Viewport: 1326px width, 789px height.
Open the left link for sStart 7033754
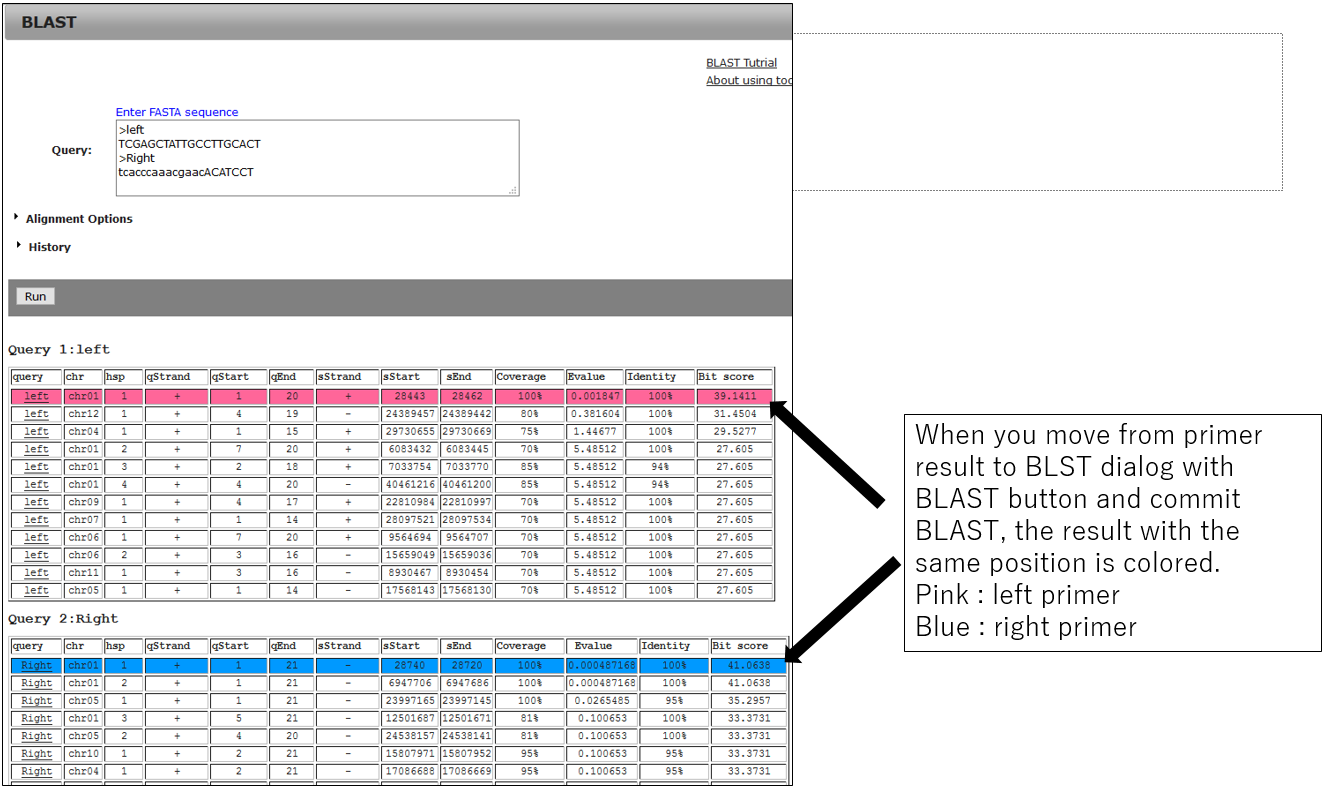36,467
